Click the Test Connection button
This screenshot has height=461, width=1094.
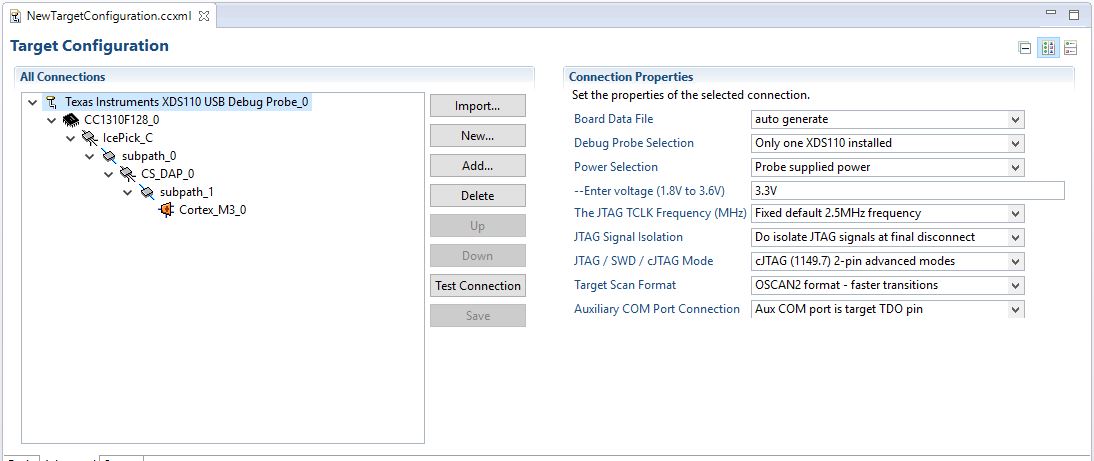[478, 286]
